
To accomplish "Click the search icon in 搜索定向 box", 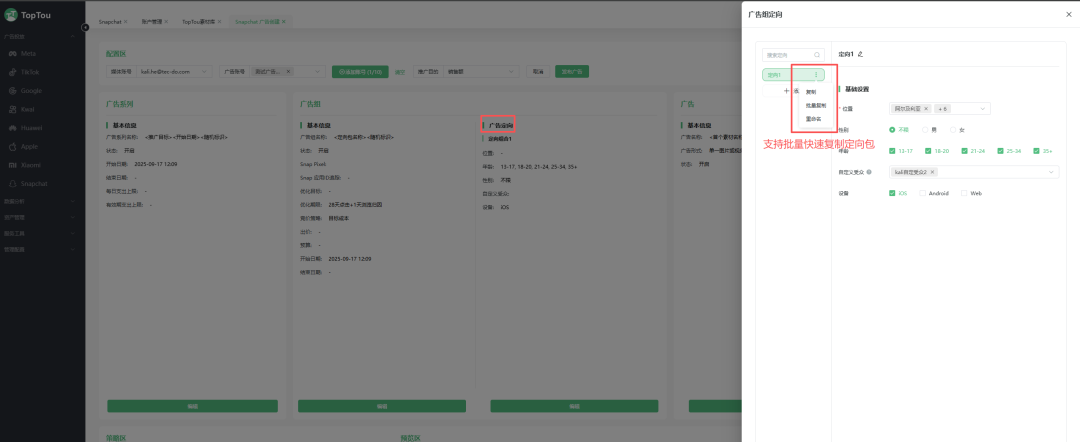I will pos(817,54).
